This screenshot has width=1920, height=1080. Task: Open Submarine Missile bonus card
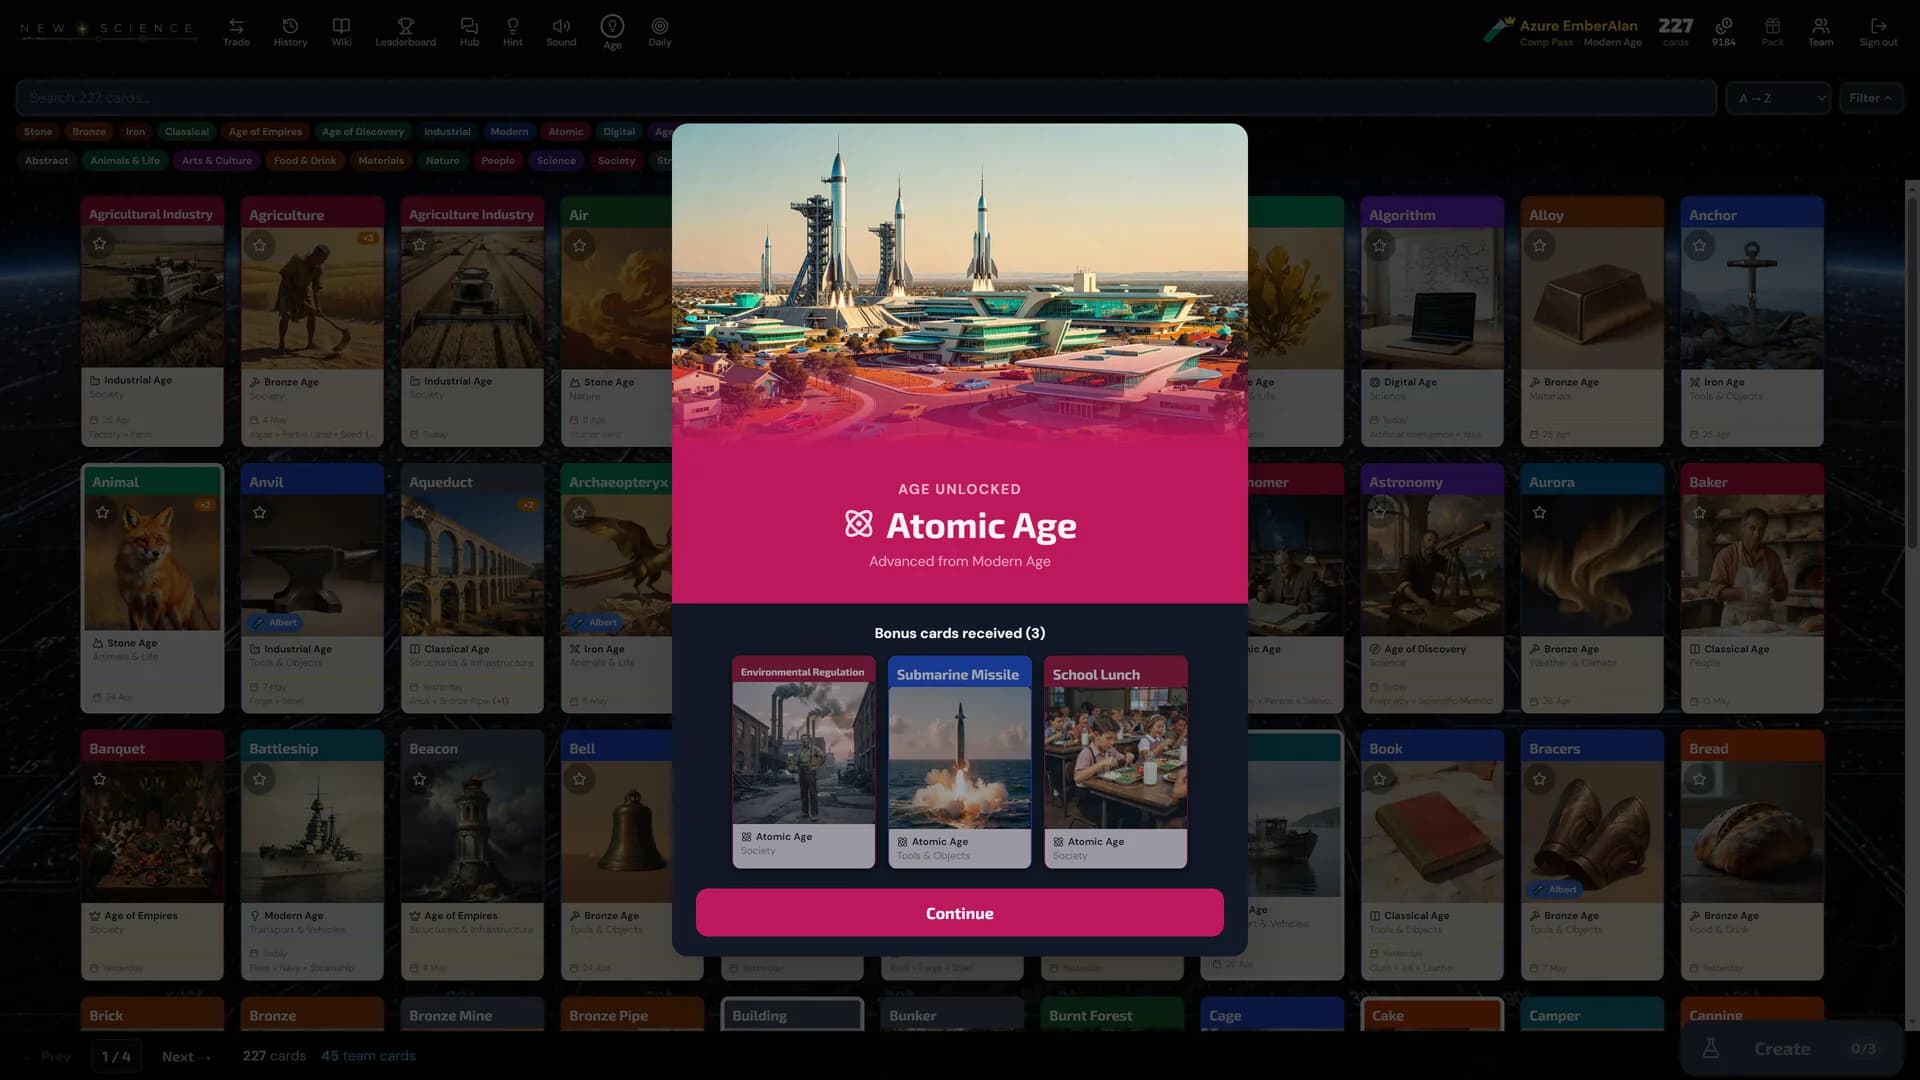(960, 762)
